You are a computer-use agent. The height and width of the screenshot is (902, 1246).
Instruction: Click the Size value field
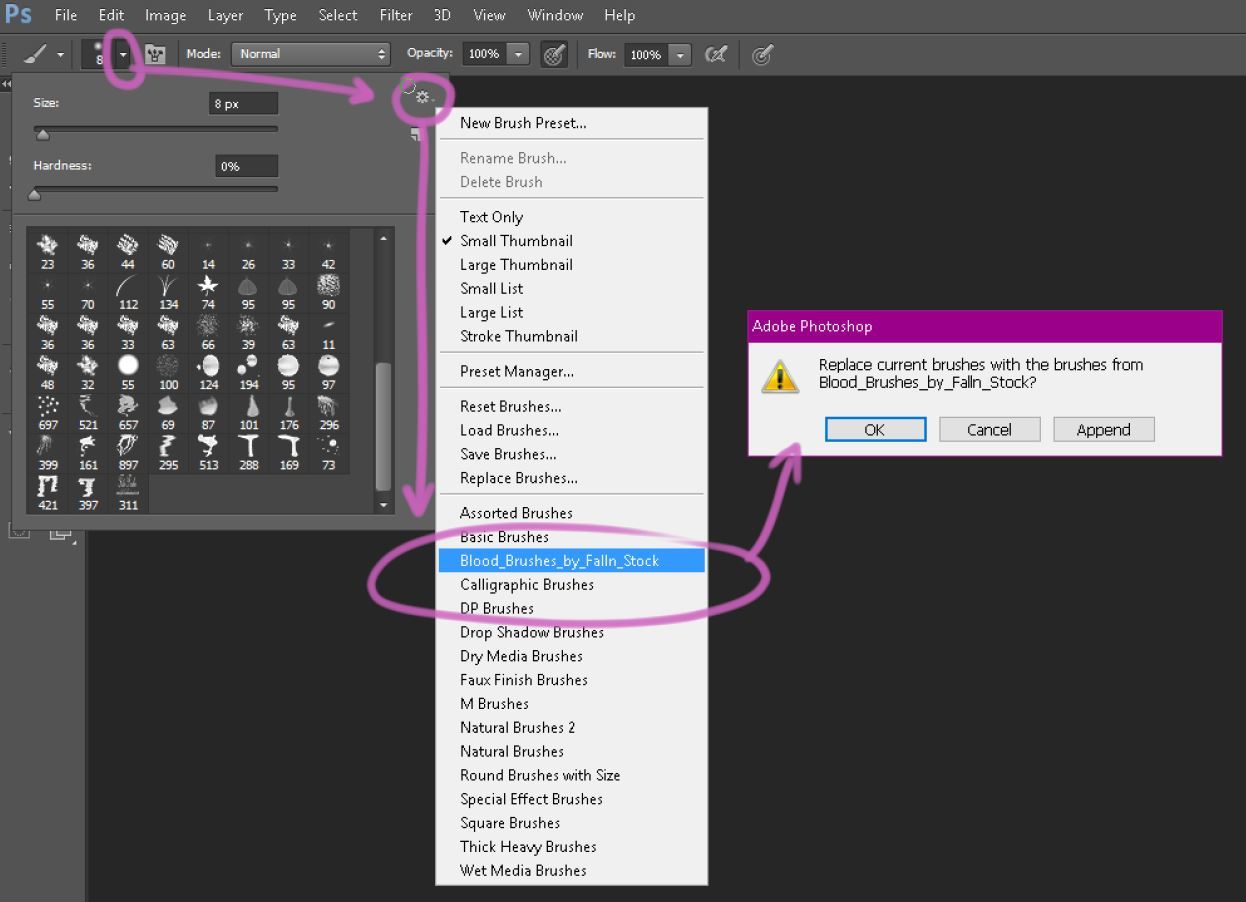click(243, 103)
